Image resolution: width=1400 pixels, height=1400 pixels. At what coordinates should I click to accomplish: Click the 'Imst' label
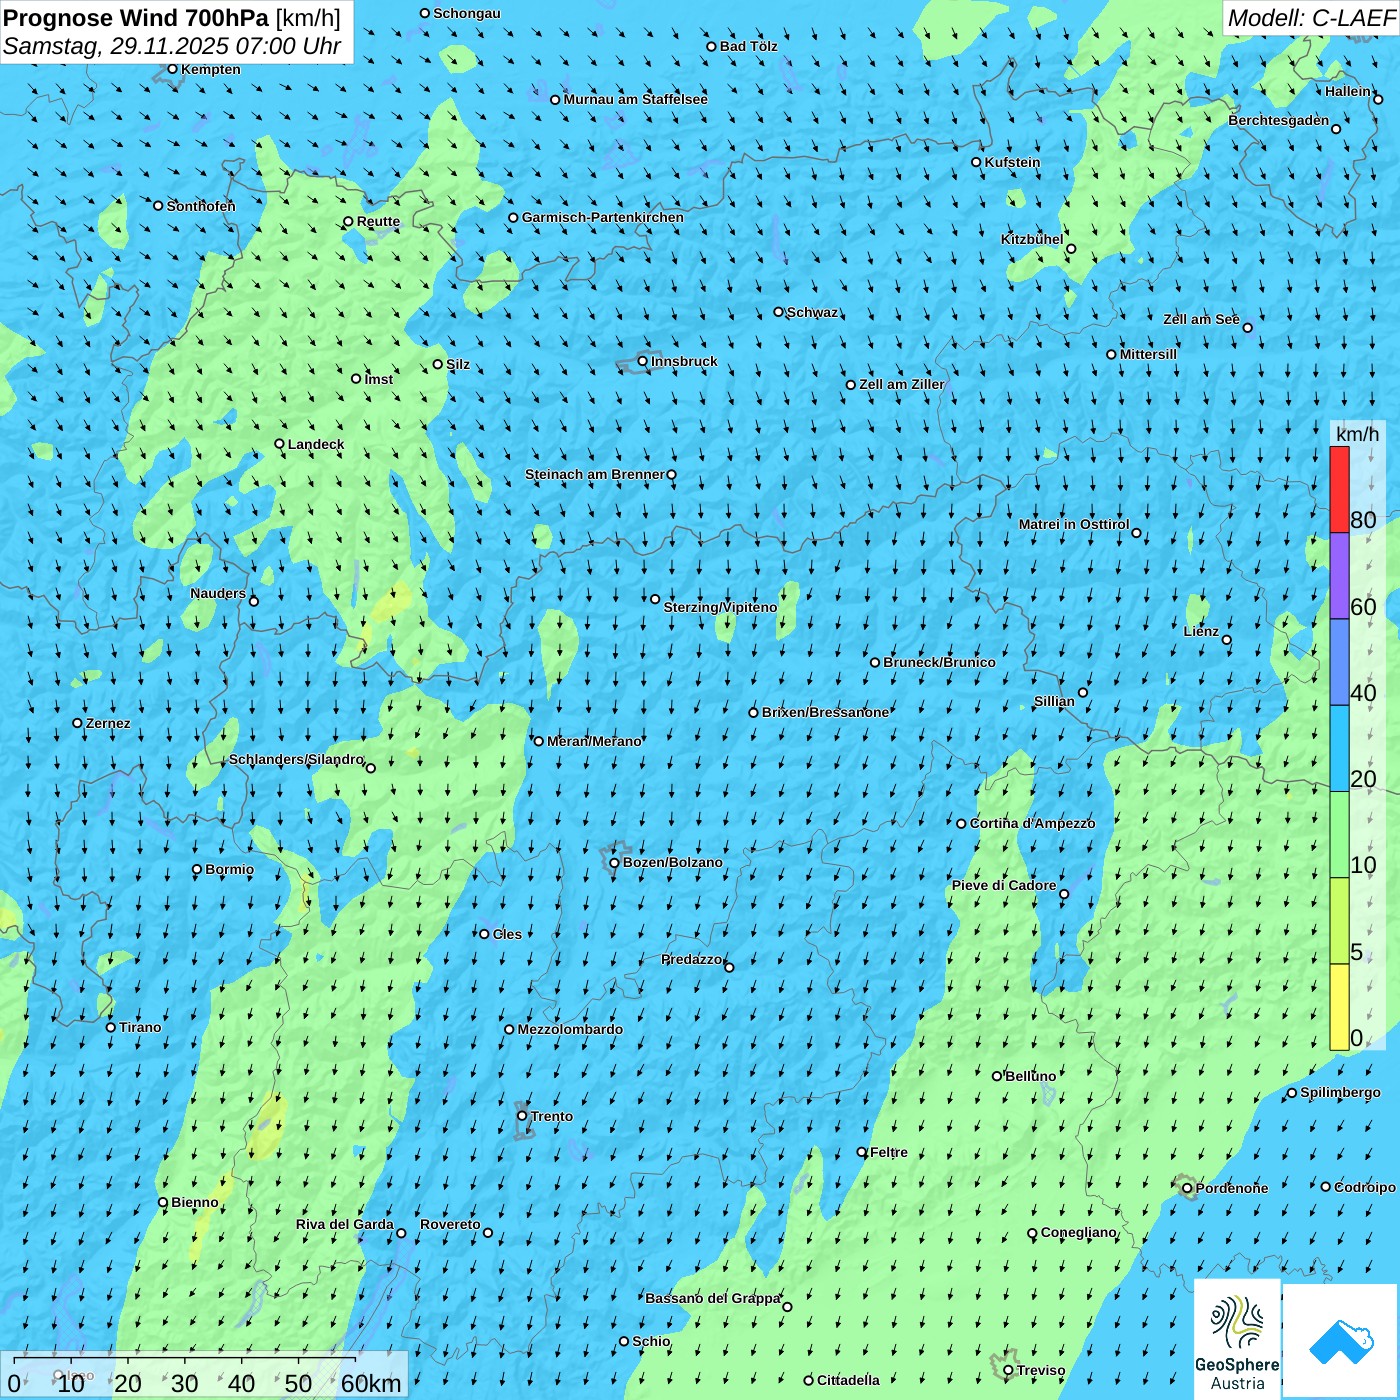coord(379,379)
